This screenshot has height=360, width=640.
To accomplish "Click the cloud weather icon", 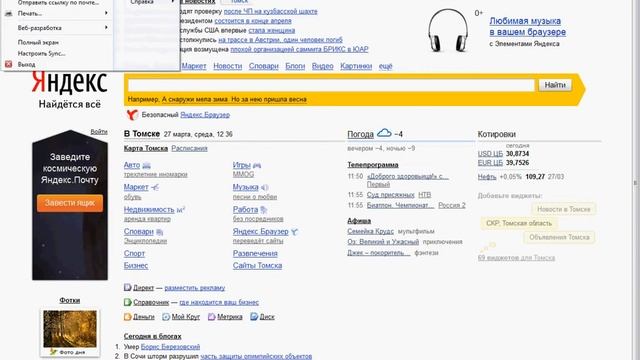I will click(384, 133).
